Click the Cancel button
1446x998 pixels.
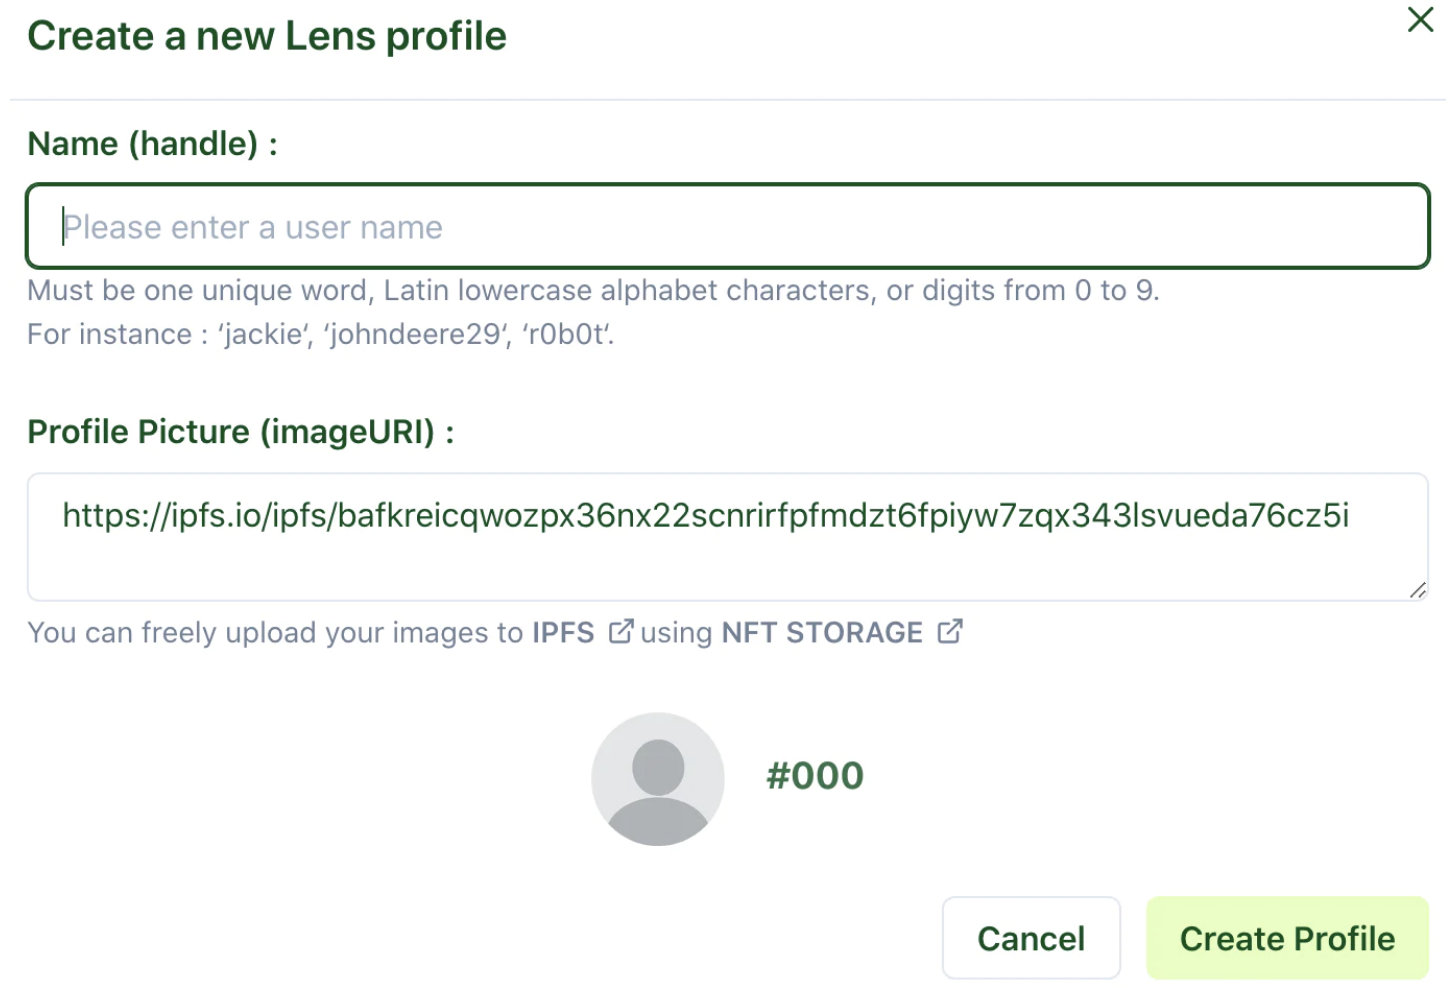click(1031, 938)
